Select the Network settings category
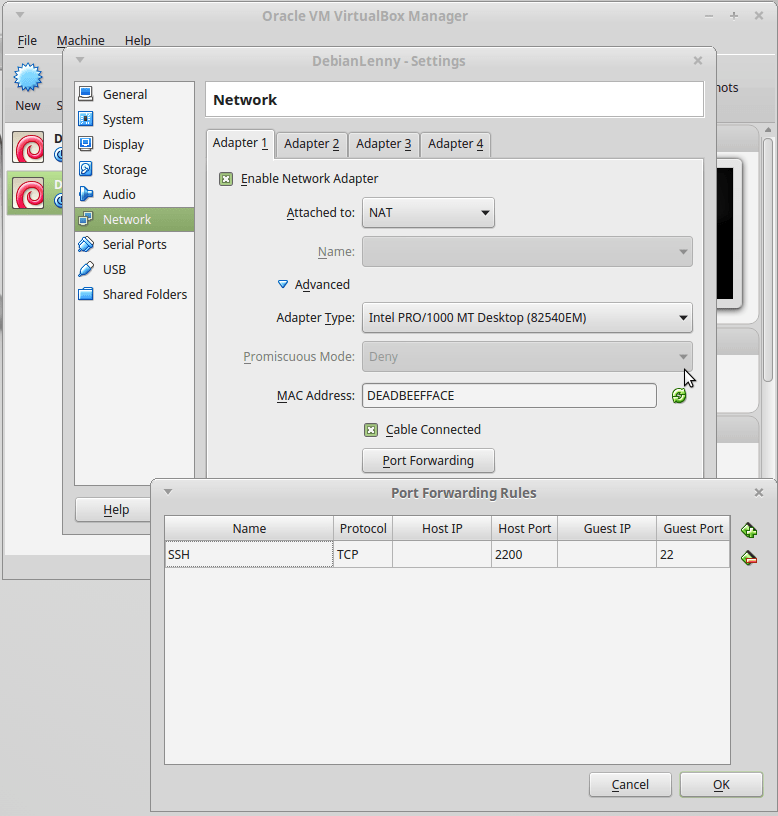This screenshot has height=816, width=778. coord(134,219)
